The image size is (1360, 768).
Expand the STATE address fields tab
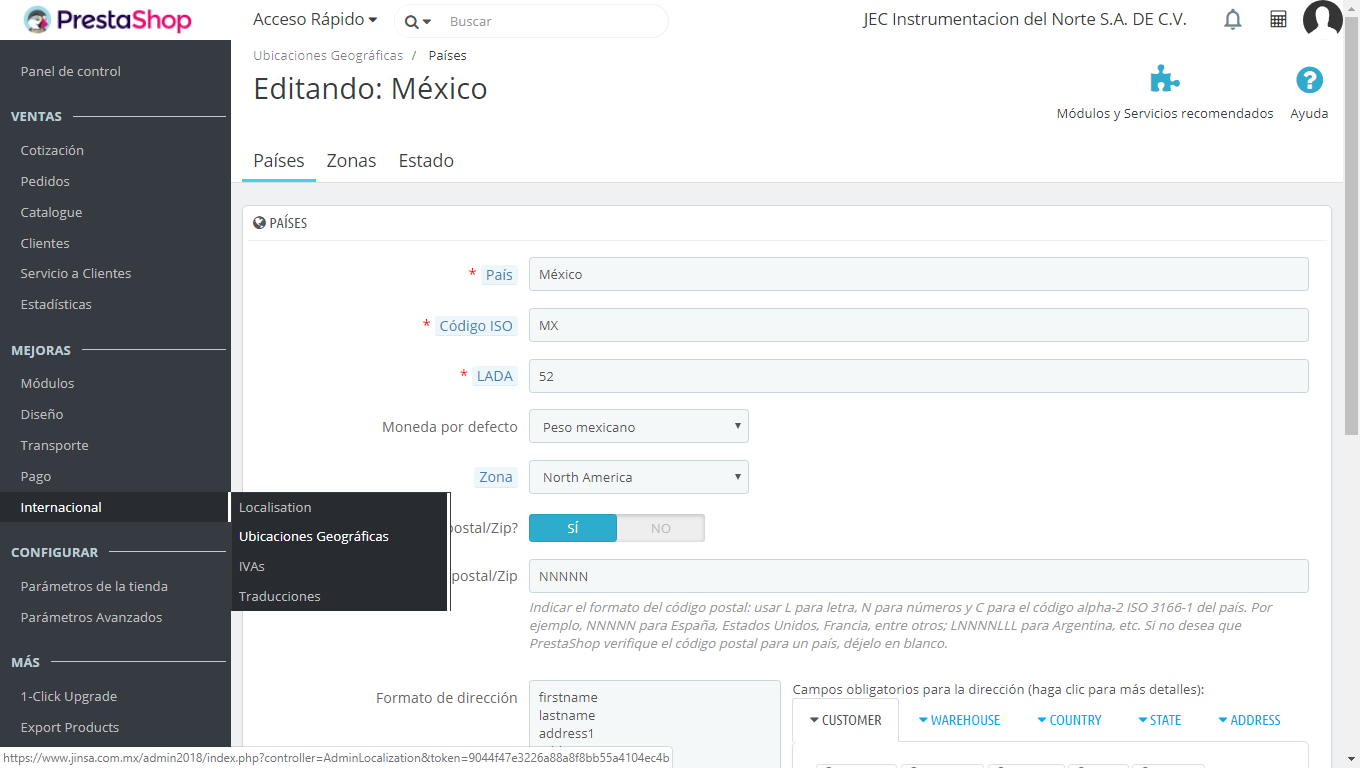point(1160,720)
